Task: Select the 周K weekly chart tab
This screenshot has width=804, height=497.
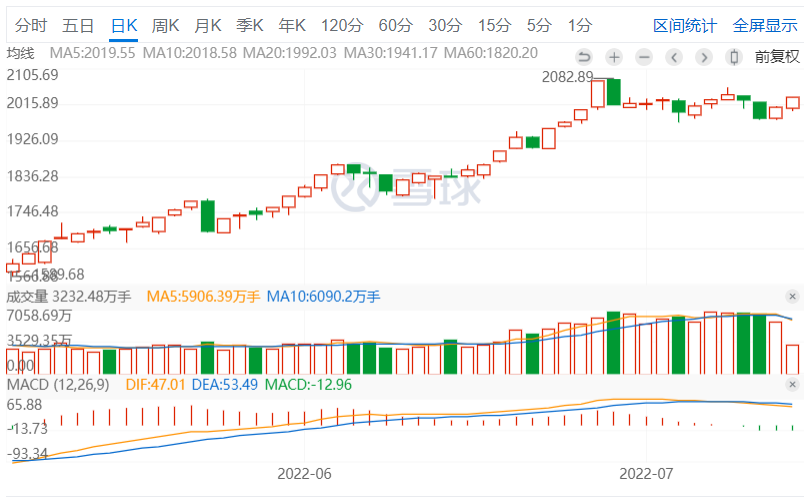Action: [x=166, y=25]
